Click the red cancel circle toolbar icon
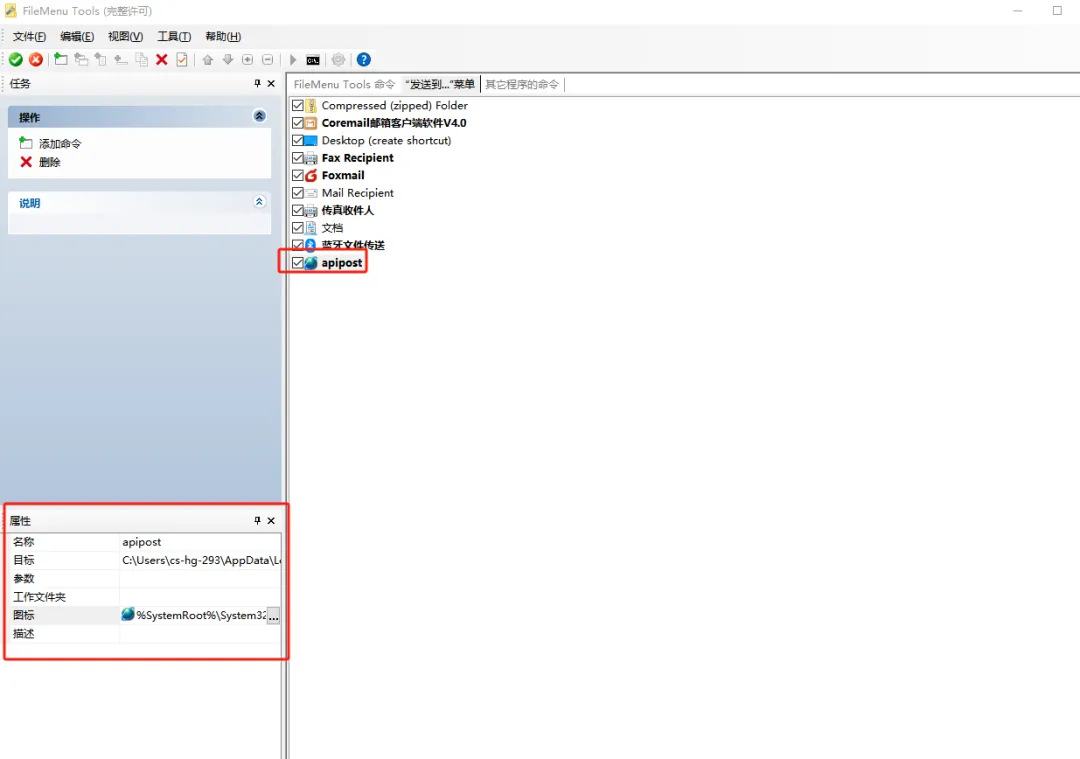This screenshot has height=759, width=1080. (36, 59)
